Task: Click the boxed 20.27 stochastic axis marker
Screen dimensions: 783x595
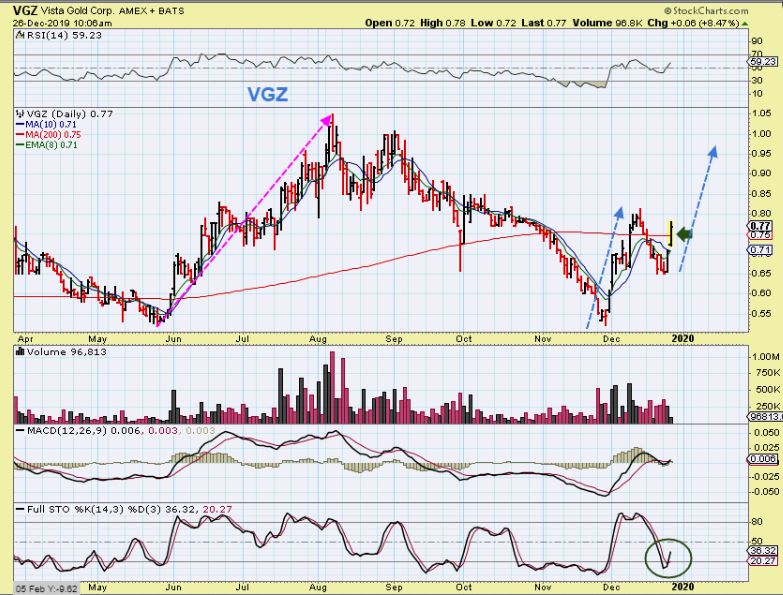Action: (763, 561)
